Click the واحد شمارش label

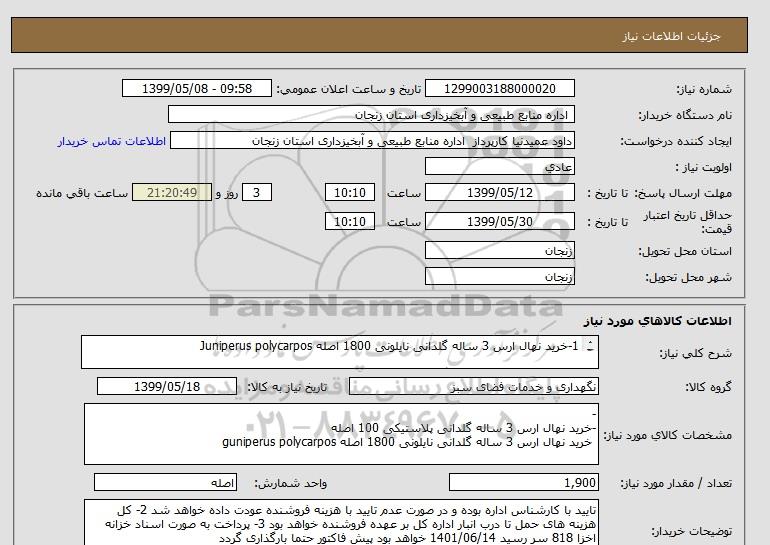(291, 484)
